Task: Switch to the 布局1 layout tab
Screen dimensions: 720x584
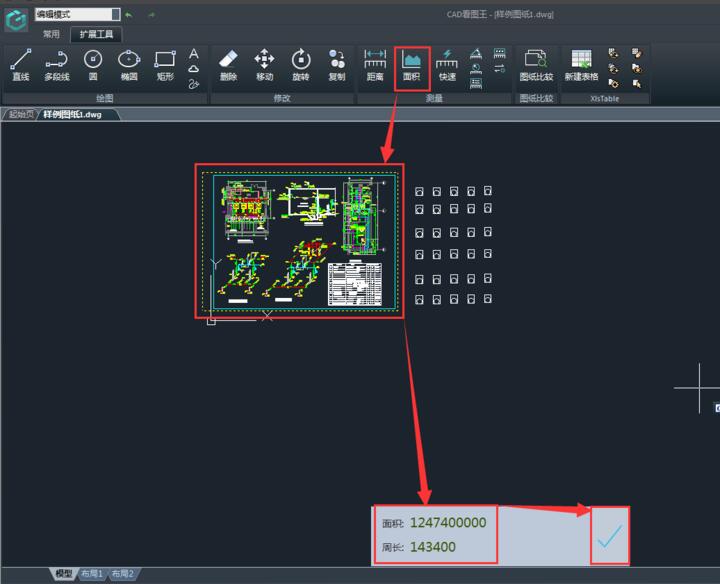Action: [x=91, y=573]
